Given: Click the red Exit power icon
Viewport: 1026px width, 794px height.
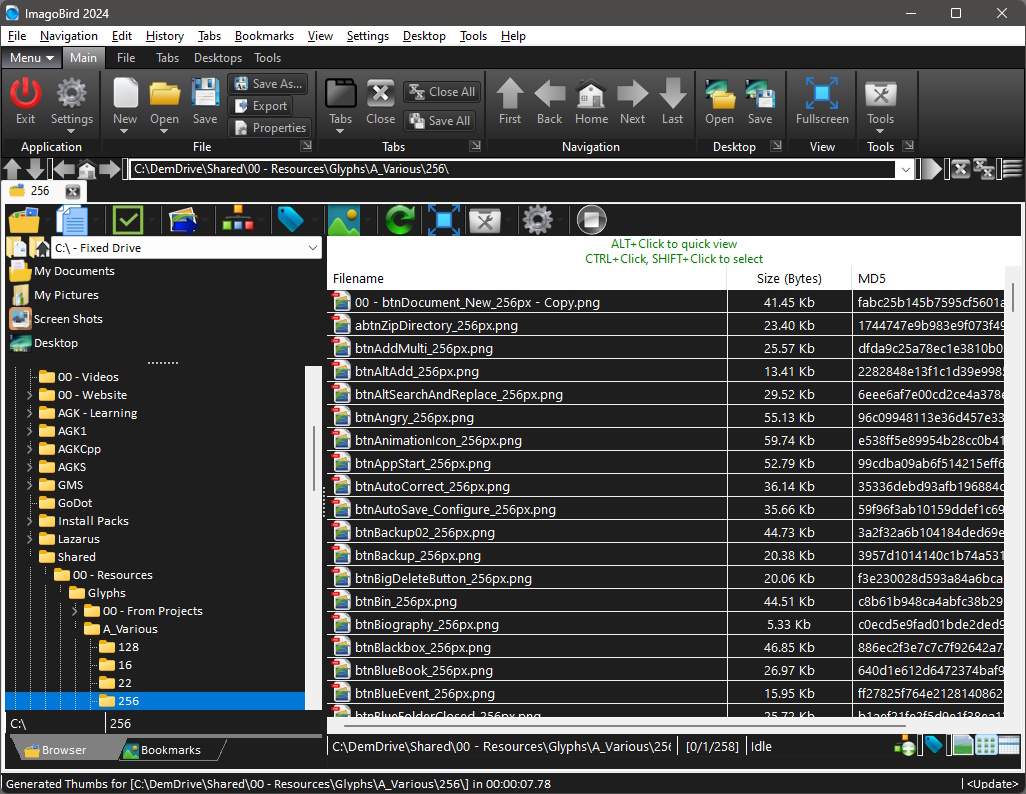Looking at the screenshot, I should (26, 94).
